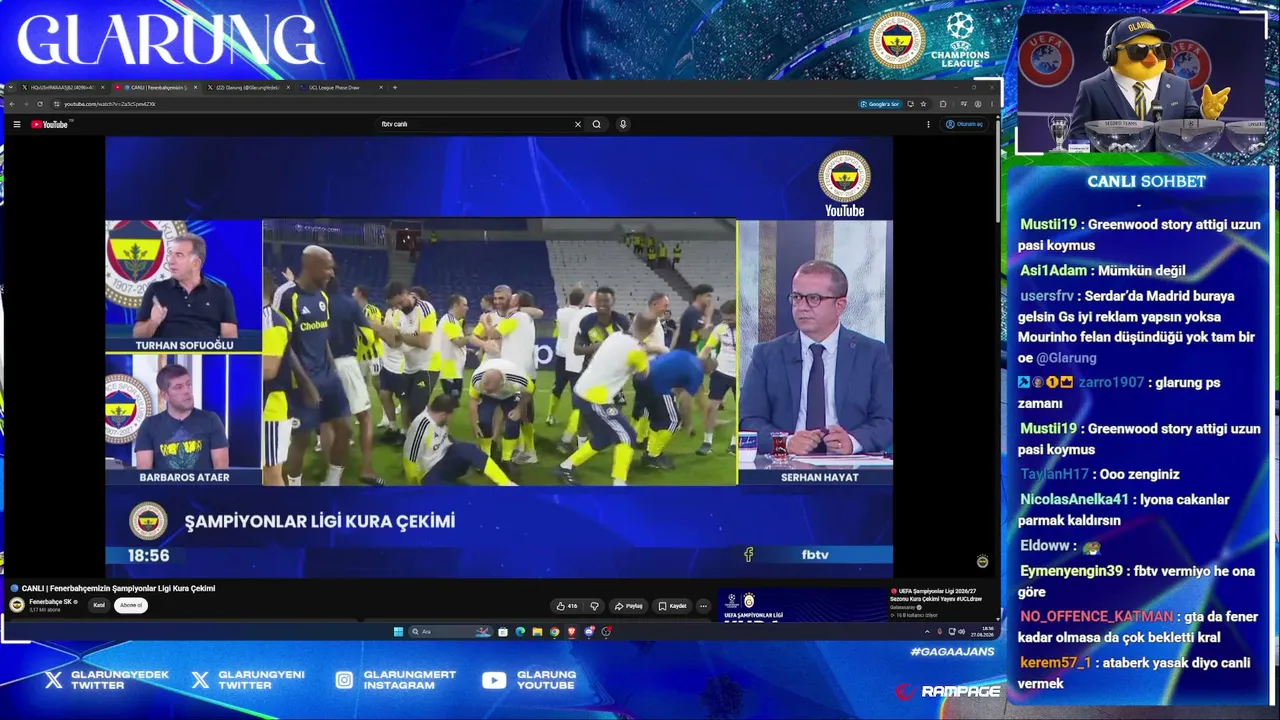
Task: Click the small Fenerbahçe watermark logo in player corner
Action: pyautogui.click(x=982, y=562)
